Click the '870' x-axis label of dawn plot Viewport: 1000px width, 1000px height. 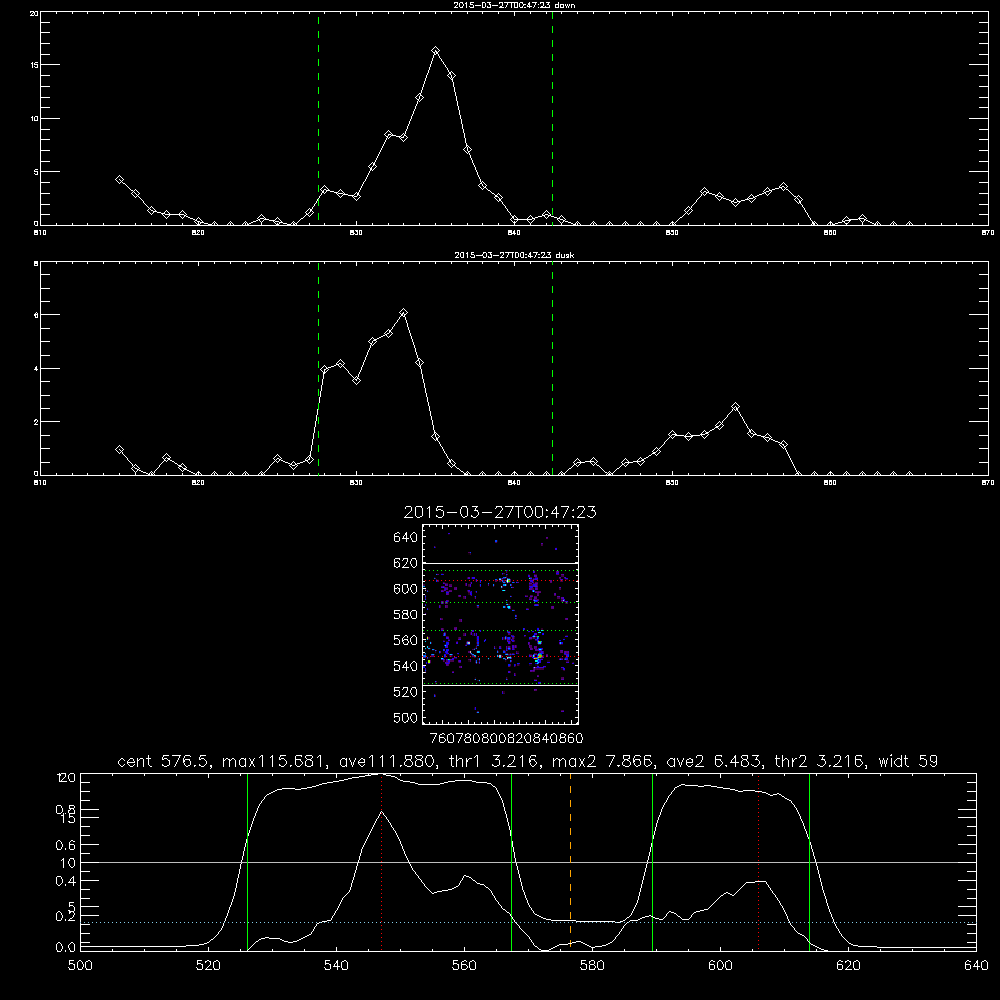[987, 233]
